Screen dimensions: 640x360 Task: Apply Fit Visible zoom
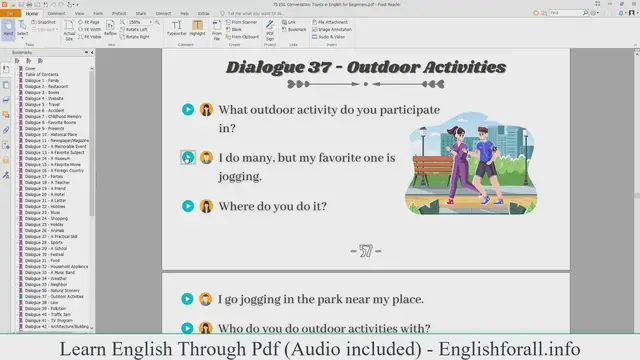[89, 37]
